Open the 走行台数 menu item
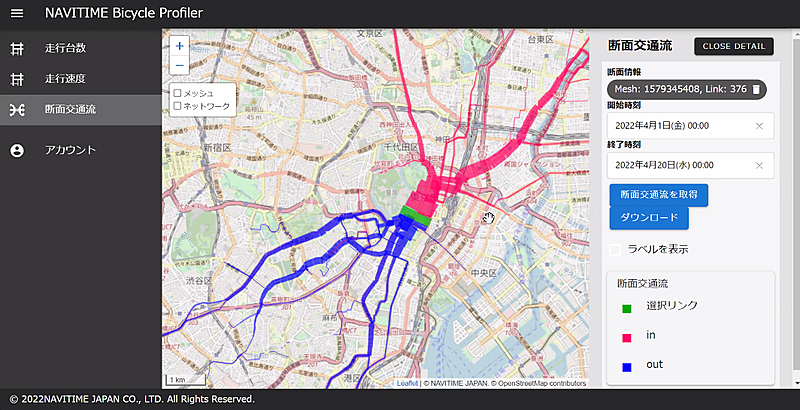The image size is (800, 410). pos(81,48)
